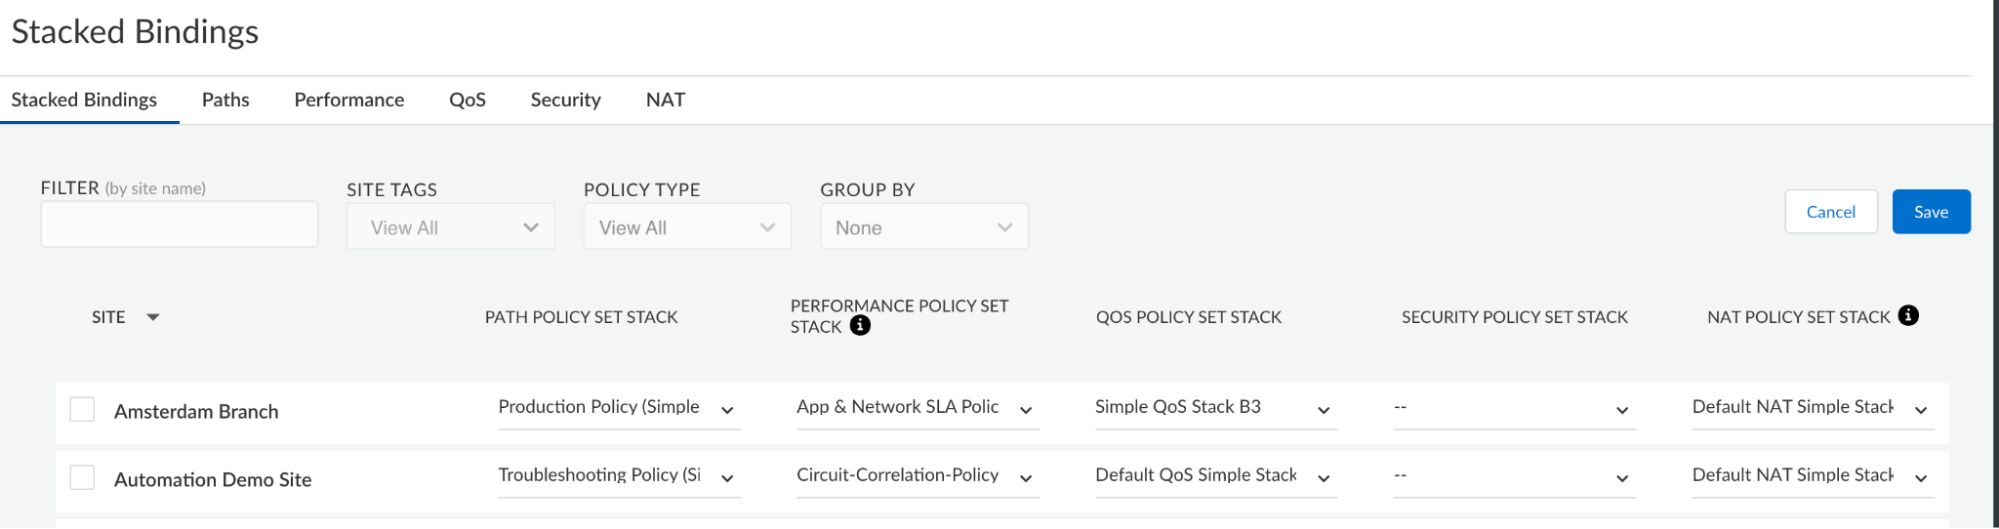Expand Automation Demo Site QoS stack dropdown
The image size is (1999, 529).
pyautogui.click(x=1323, y=478)
